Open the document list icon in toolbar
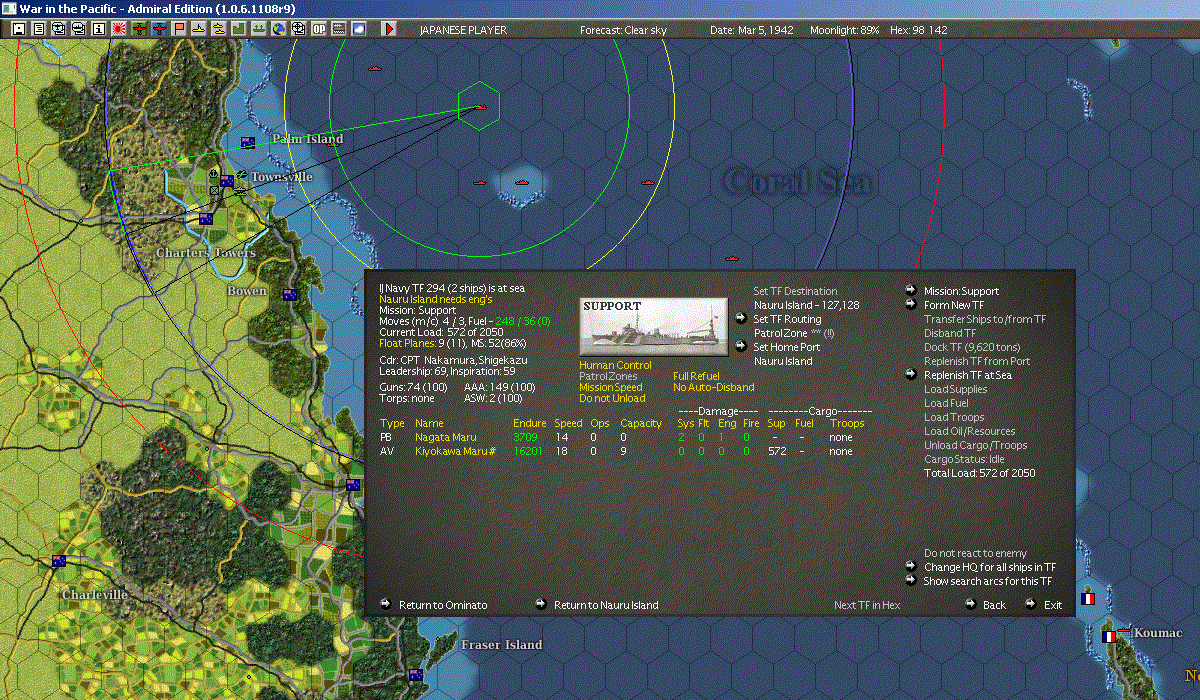 pyautogui.click(x=39, y=29)
